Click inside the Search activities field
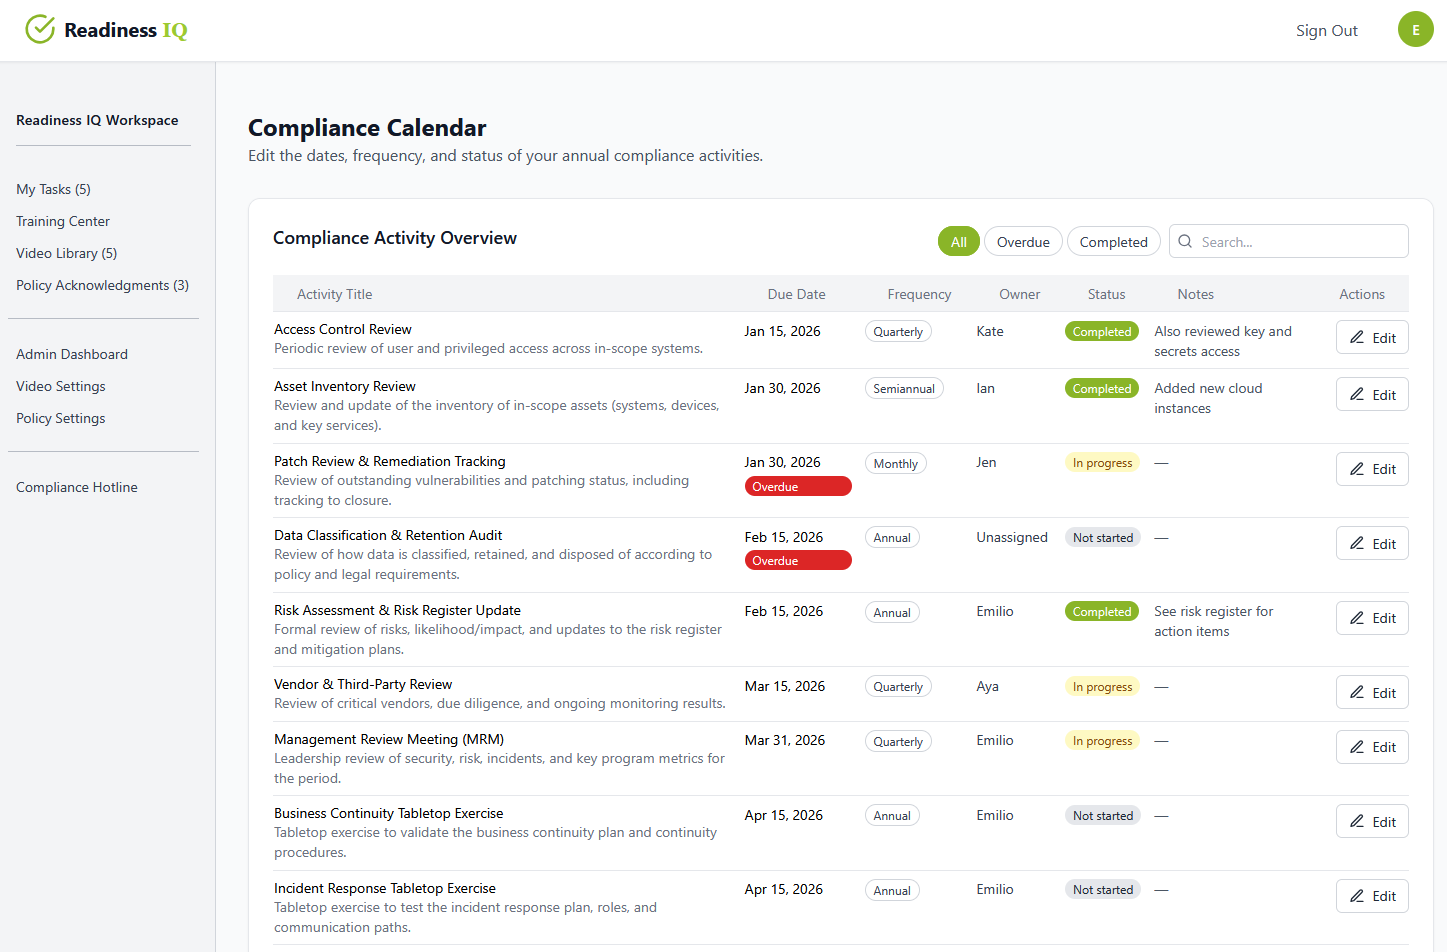Image resolution: width=1447 pixels, height=952 pixels. coord(1290,241)
